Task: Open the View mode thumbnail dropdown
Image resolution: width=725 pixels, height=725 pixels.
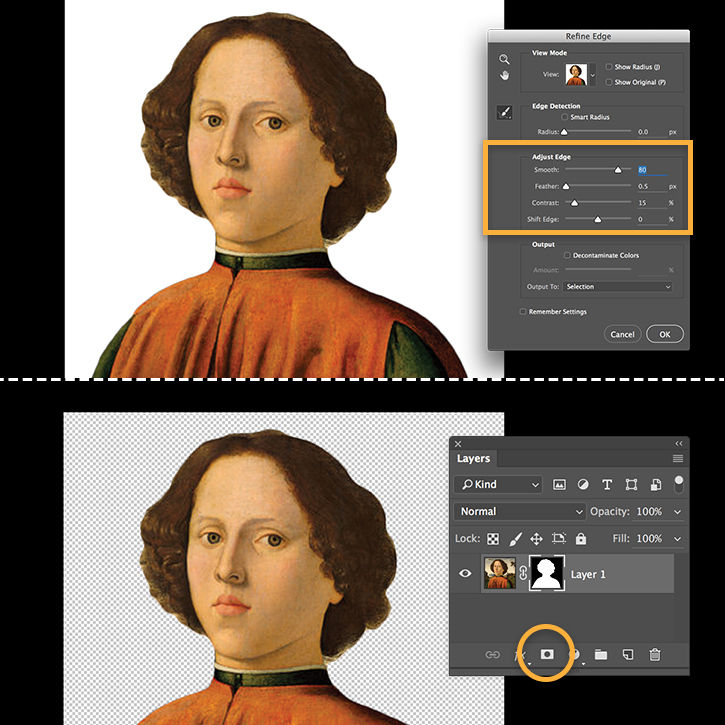Action: [x=592, y=74]
